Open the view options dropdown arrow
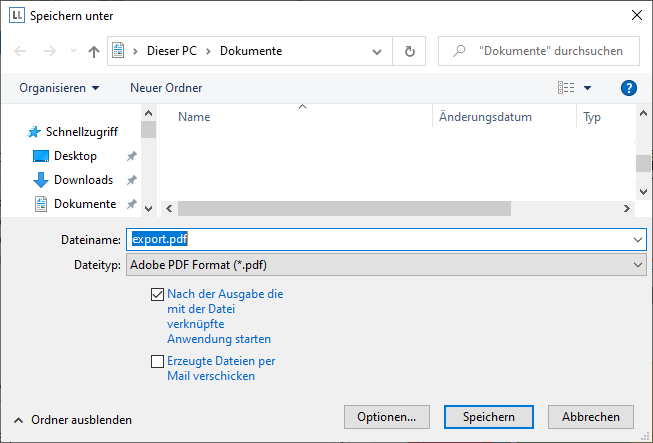The image size is (653, 443). (x=588, y=88)
